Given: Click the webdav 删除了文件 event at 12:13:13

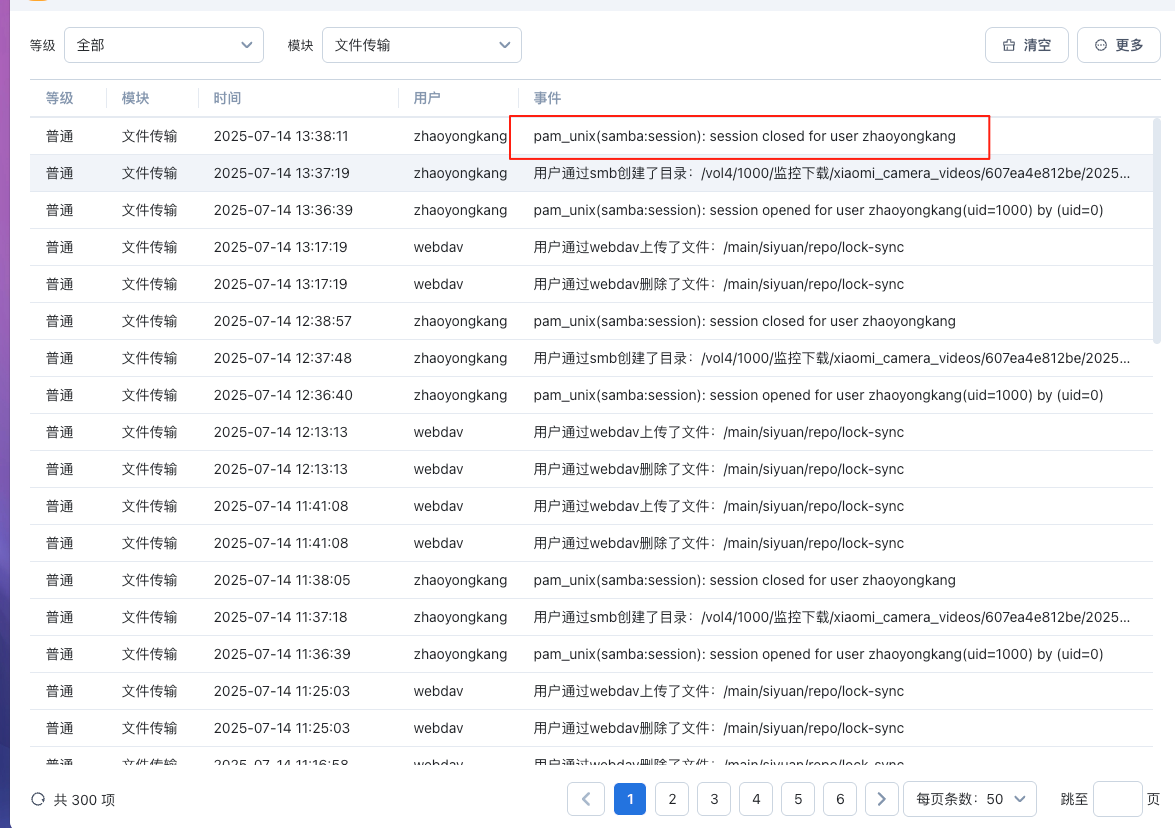Looking at the screenshot, I should [x=719, y=469].
